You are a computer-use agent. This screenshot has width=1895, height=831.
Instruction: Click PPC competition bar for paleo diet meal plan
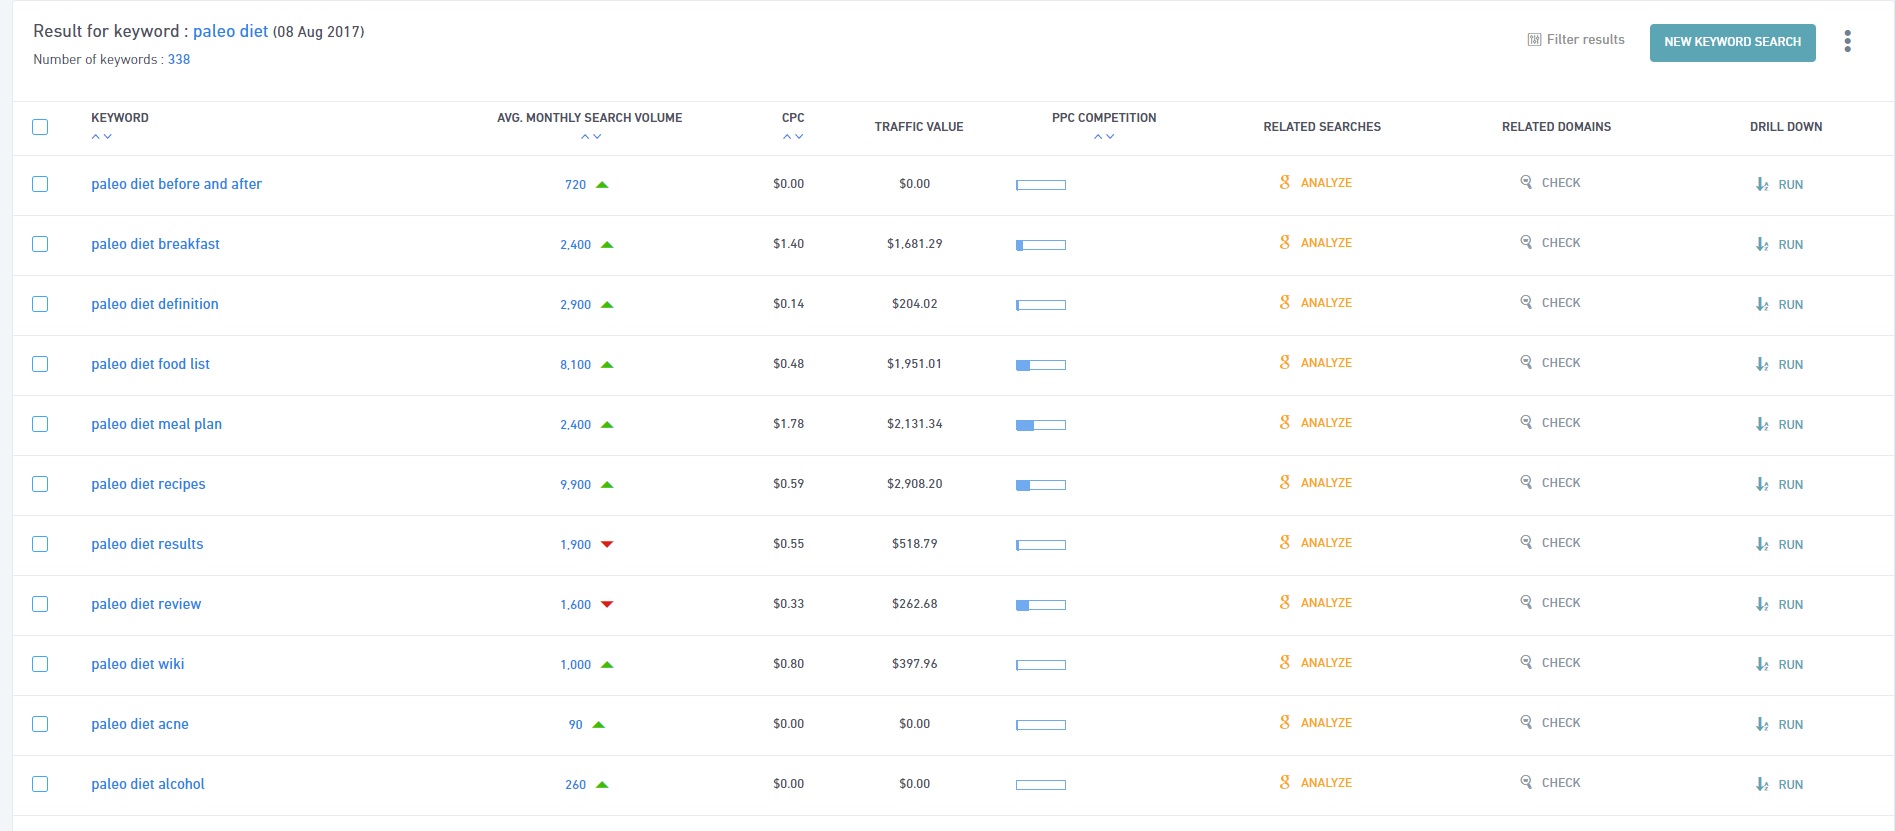tap(1040, 425)
